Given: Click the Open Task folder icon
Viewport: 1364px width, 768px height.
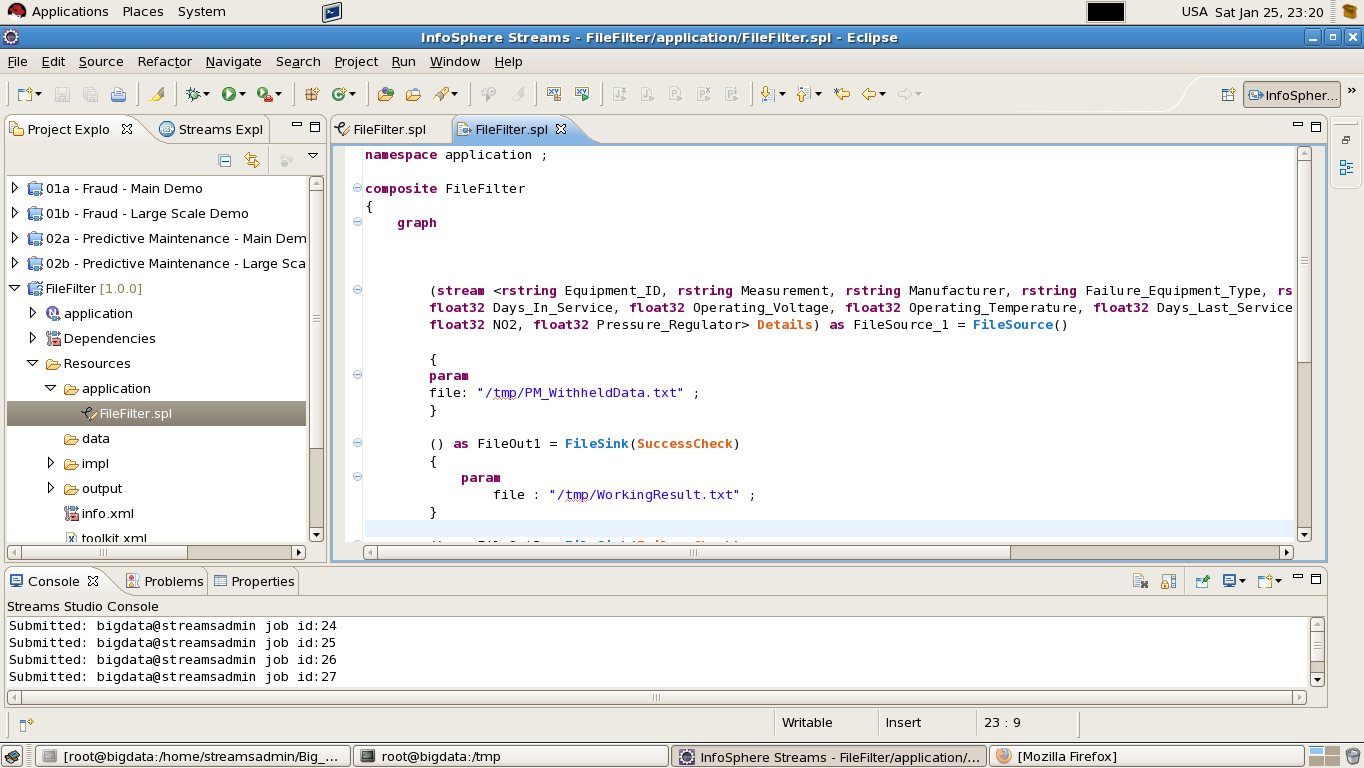Looking at the screenshot, I should tap(413, 94).
